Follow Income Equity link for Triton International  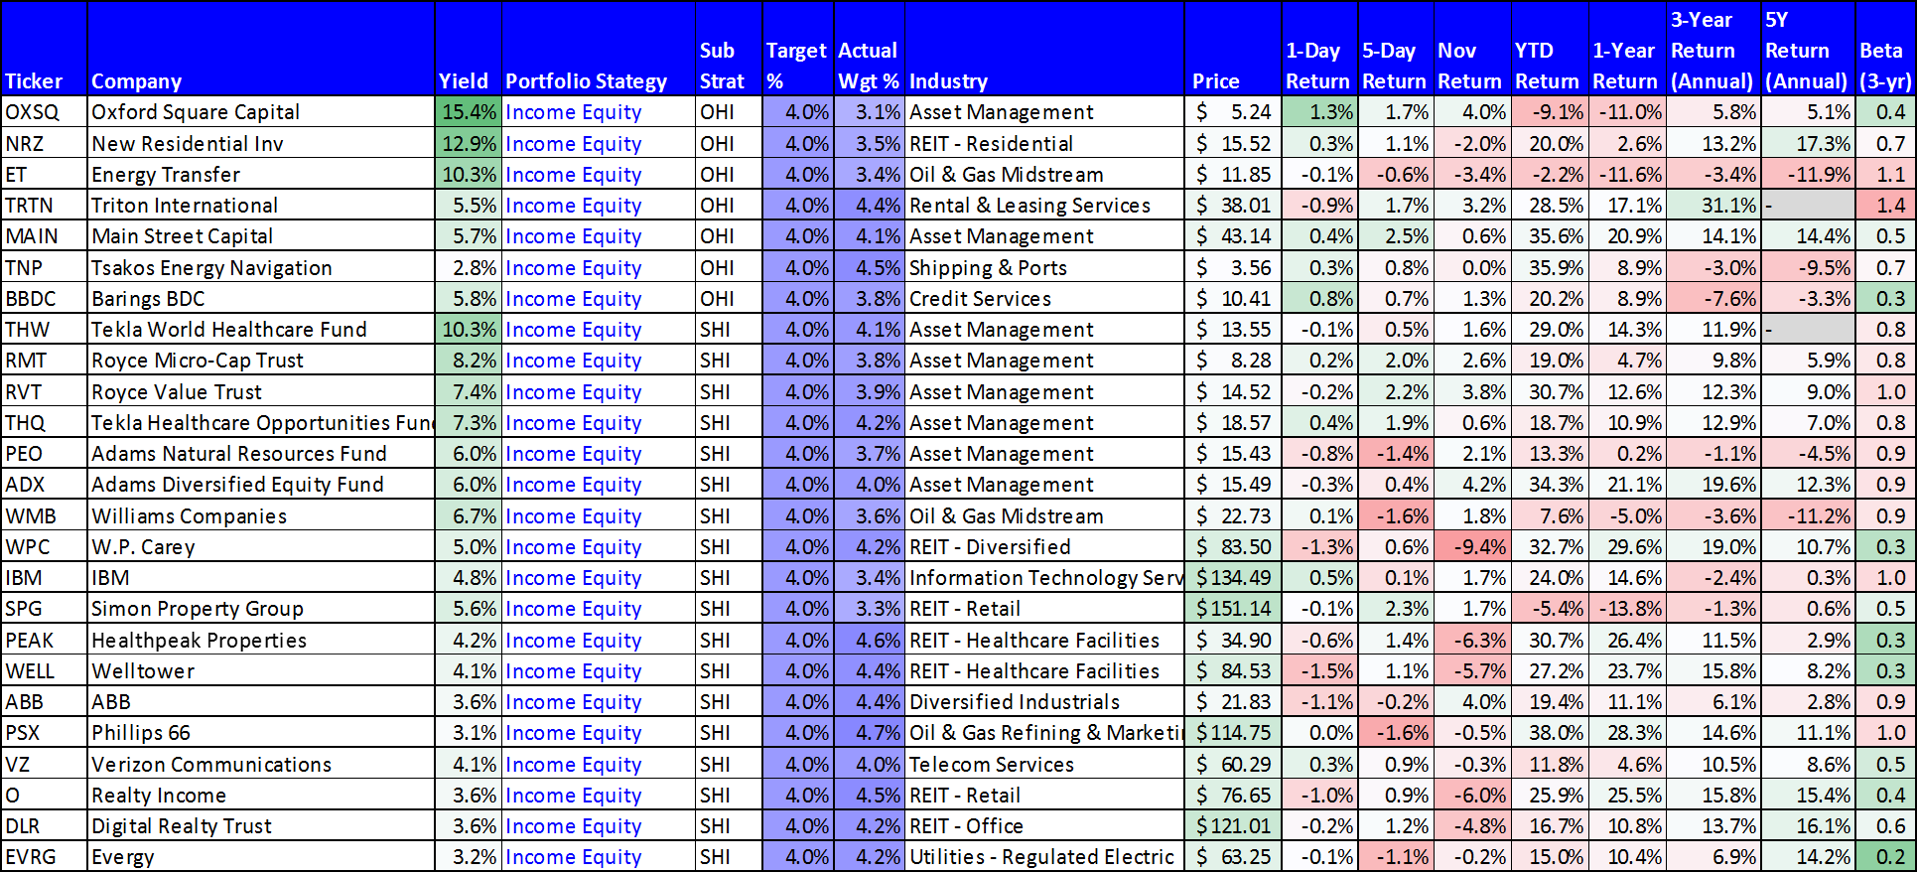(x=573, y=205)
